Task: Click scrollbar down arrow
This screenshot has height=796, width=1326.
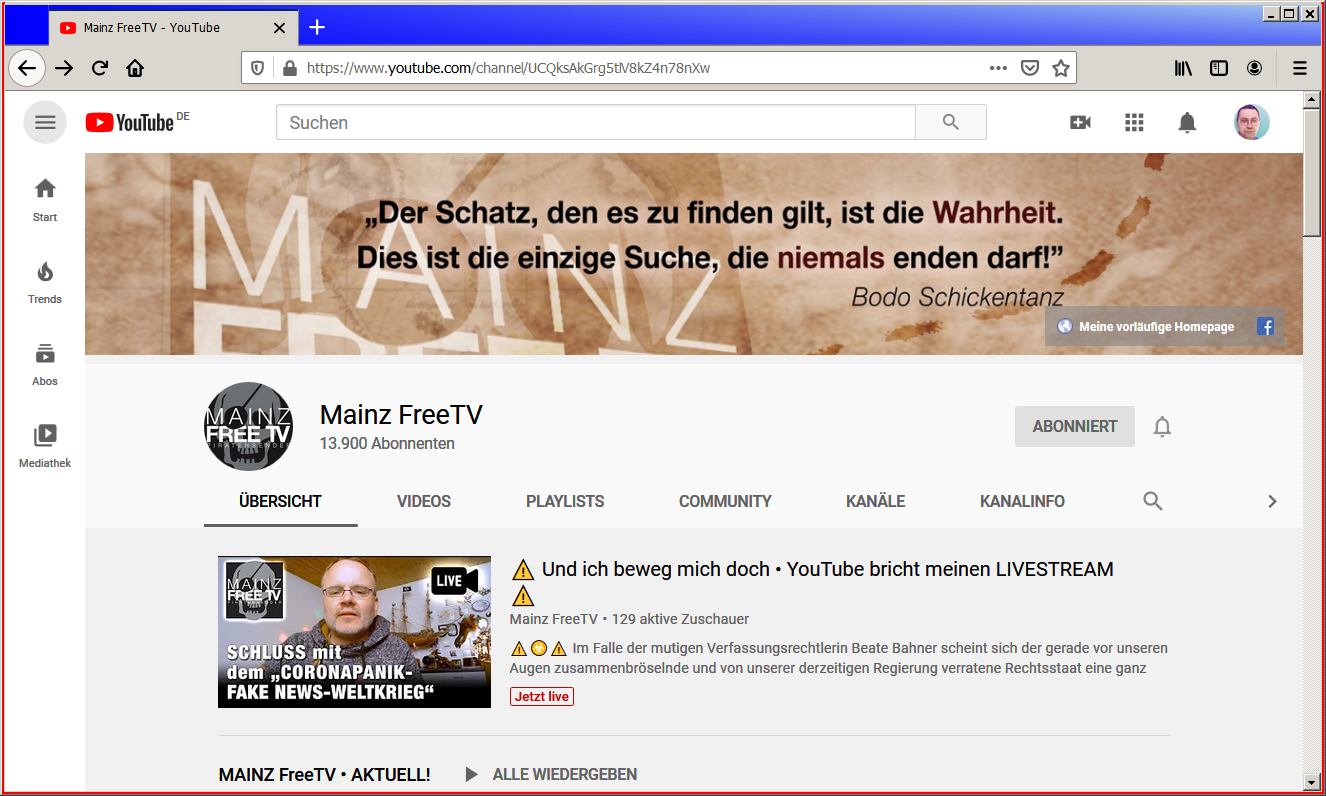Action: click(x=1311, y=781)
